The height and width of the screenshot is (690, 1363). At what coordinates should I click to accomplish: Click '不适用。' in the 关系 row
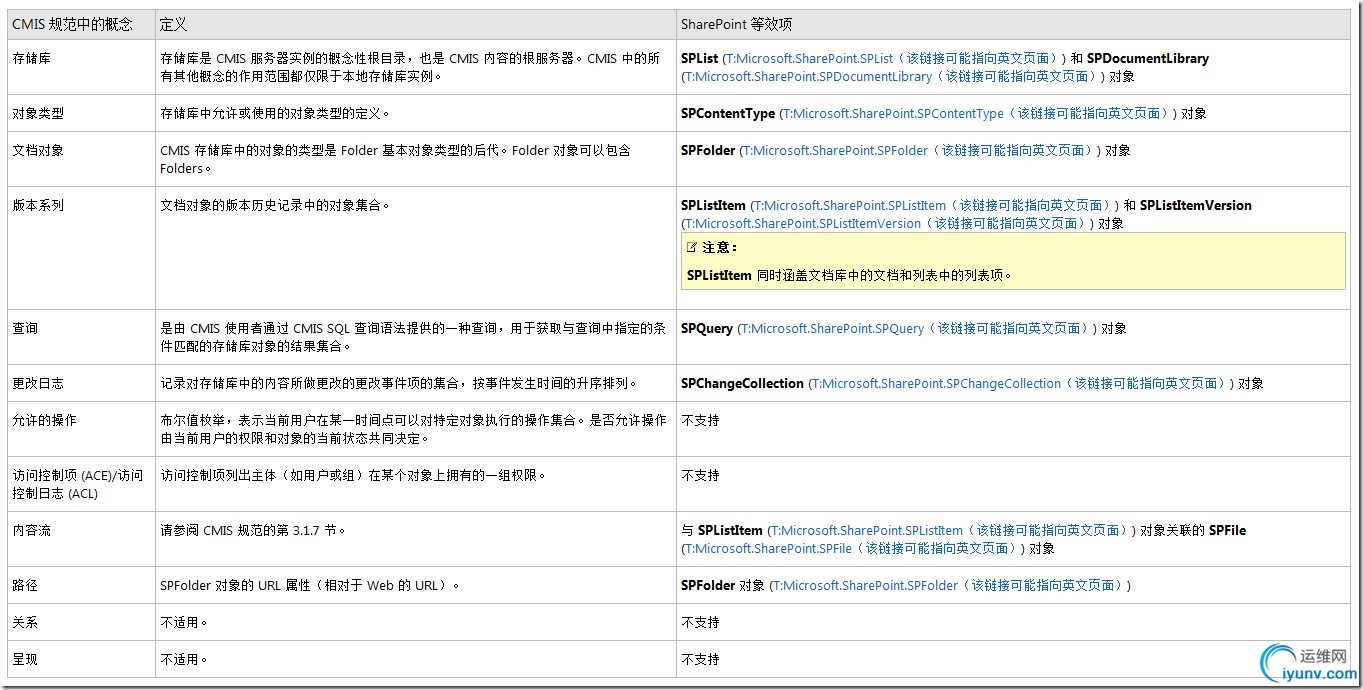click(x=185, y=623)
